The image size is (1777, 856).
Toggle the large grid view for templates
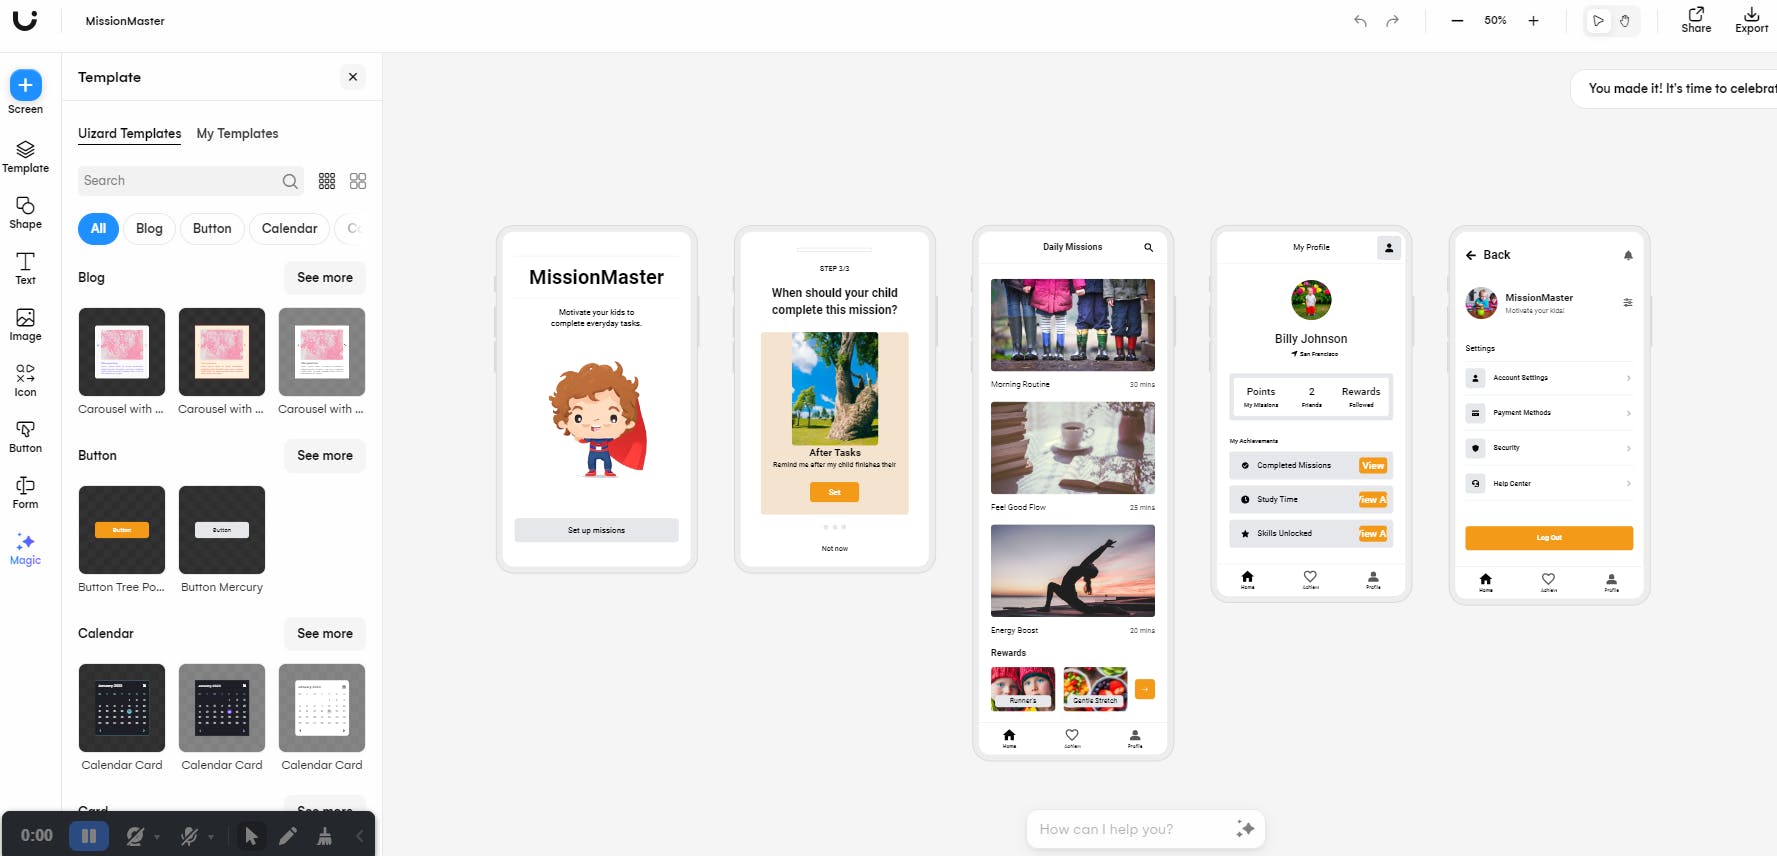(358, 181)
